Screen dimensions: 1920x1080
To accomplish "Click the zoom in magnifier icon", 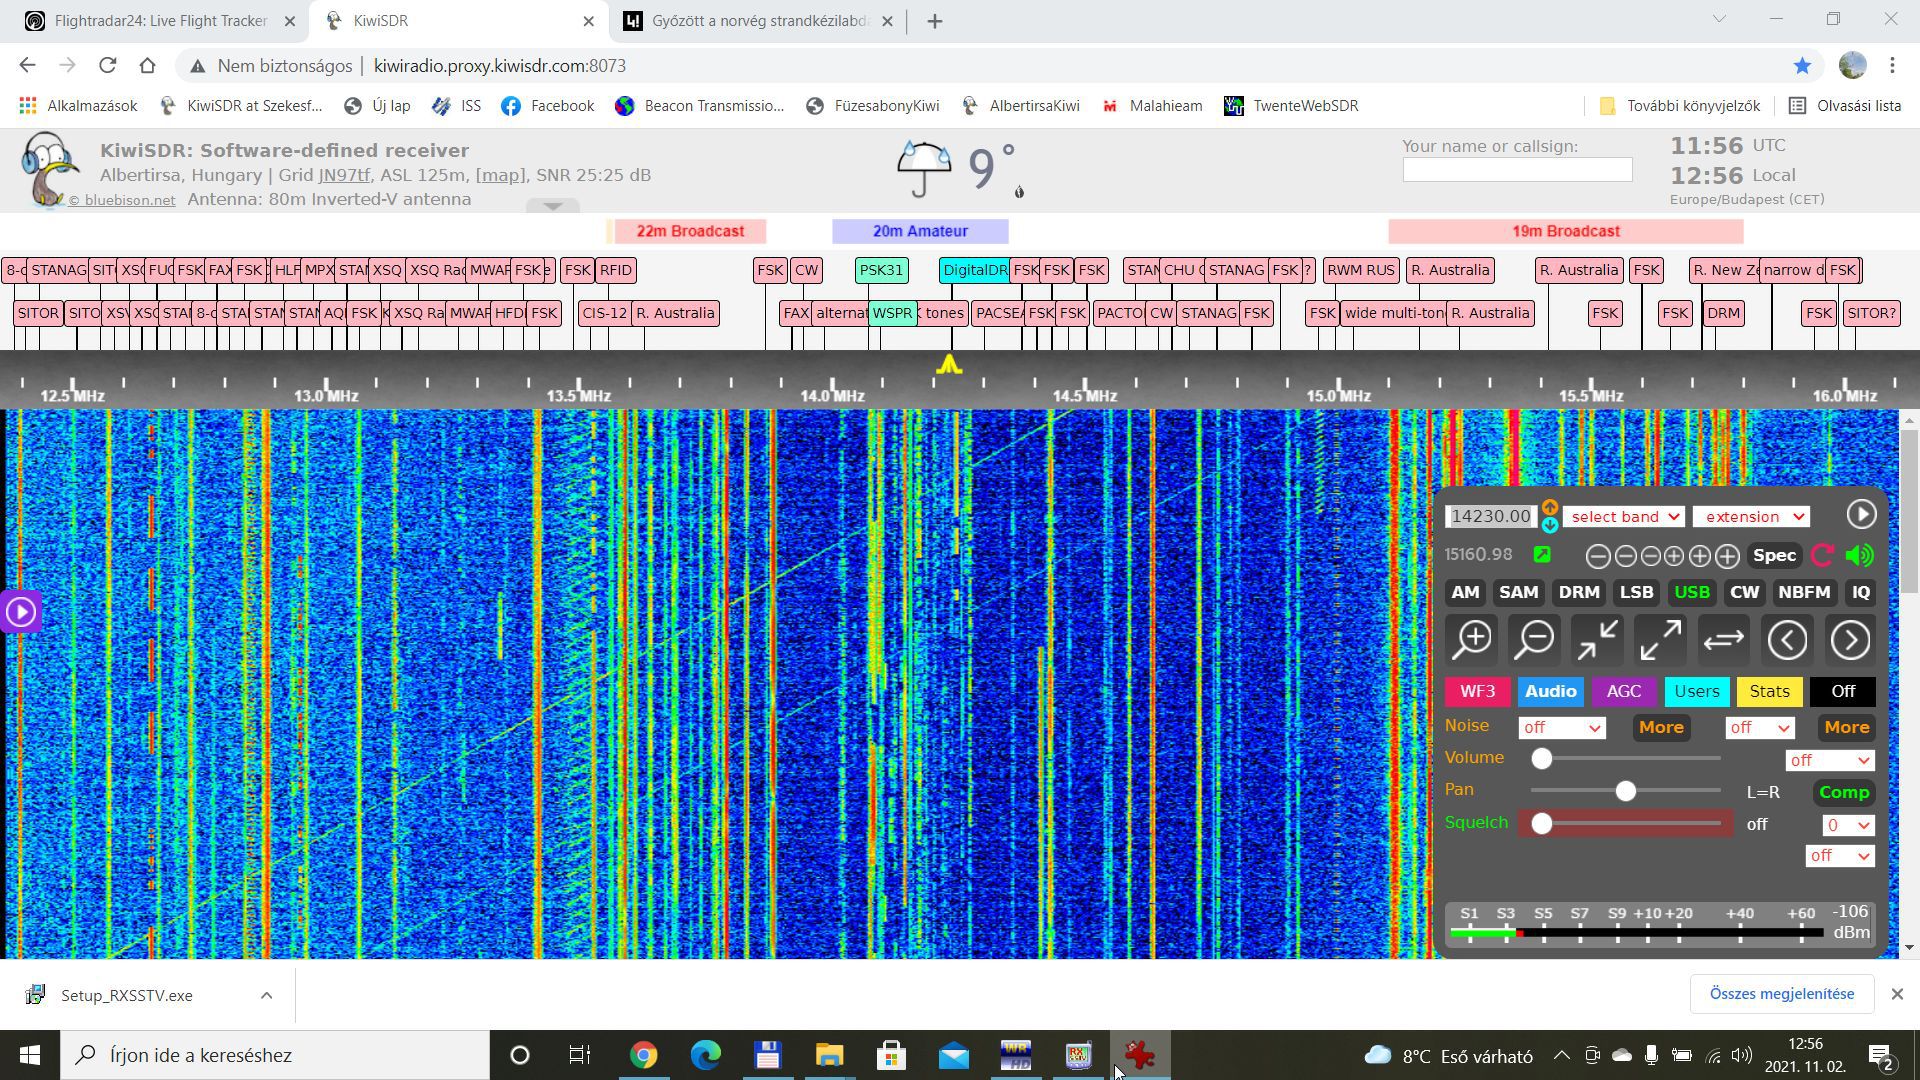I will coord(1473,640).
